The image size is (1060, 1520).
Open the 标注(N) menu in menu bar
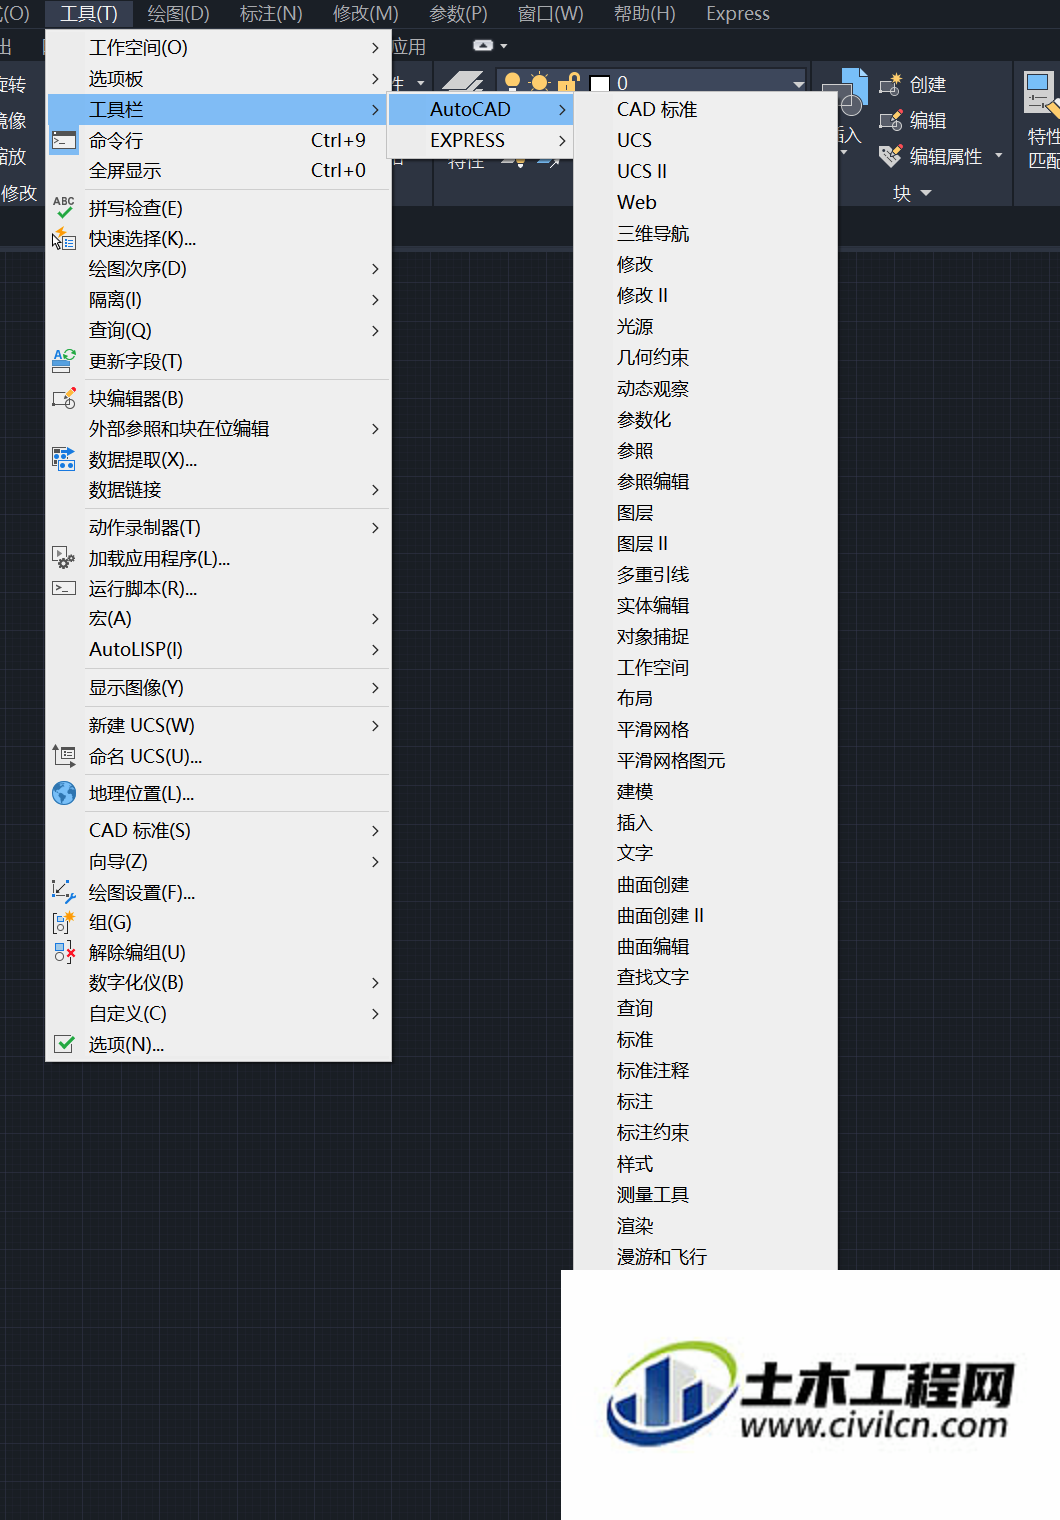click(271, 14)
